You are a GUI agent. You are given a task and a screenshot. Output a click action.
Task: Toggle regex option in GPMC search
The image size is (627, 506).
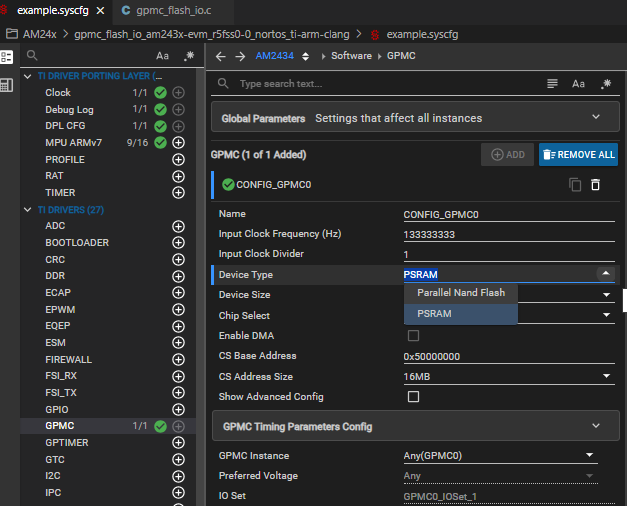(606, 84)
